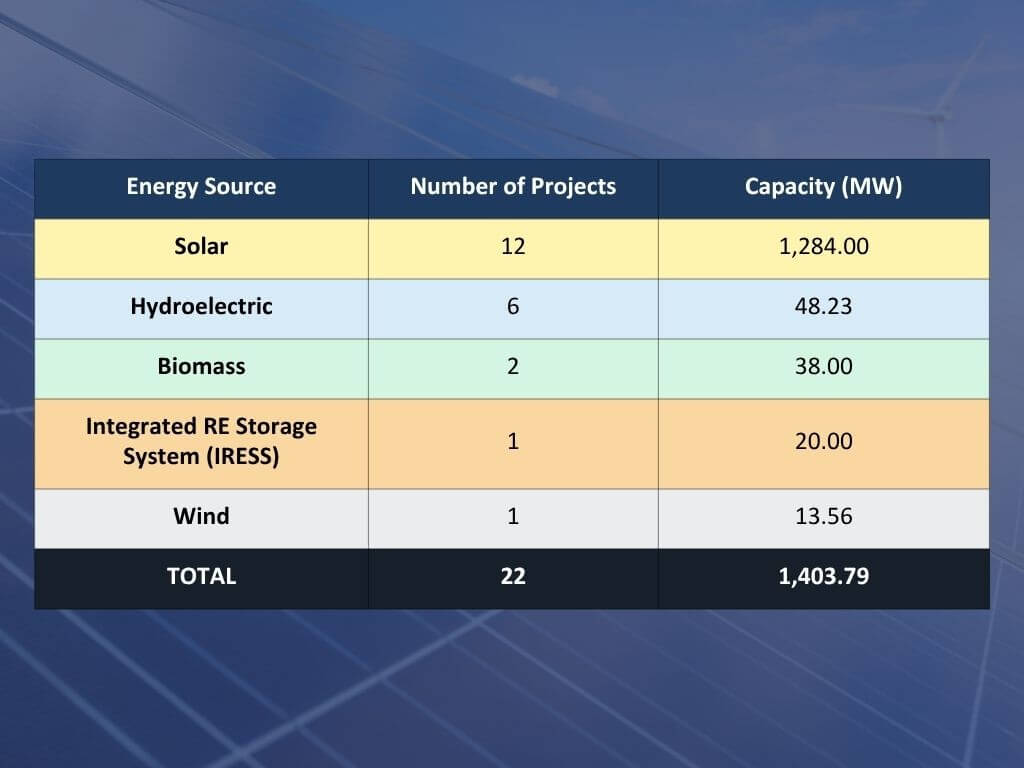Click the TOTAL row label
Image resolution: width=1024 pixels, height=768 pixels.
(x=201, y=577)
